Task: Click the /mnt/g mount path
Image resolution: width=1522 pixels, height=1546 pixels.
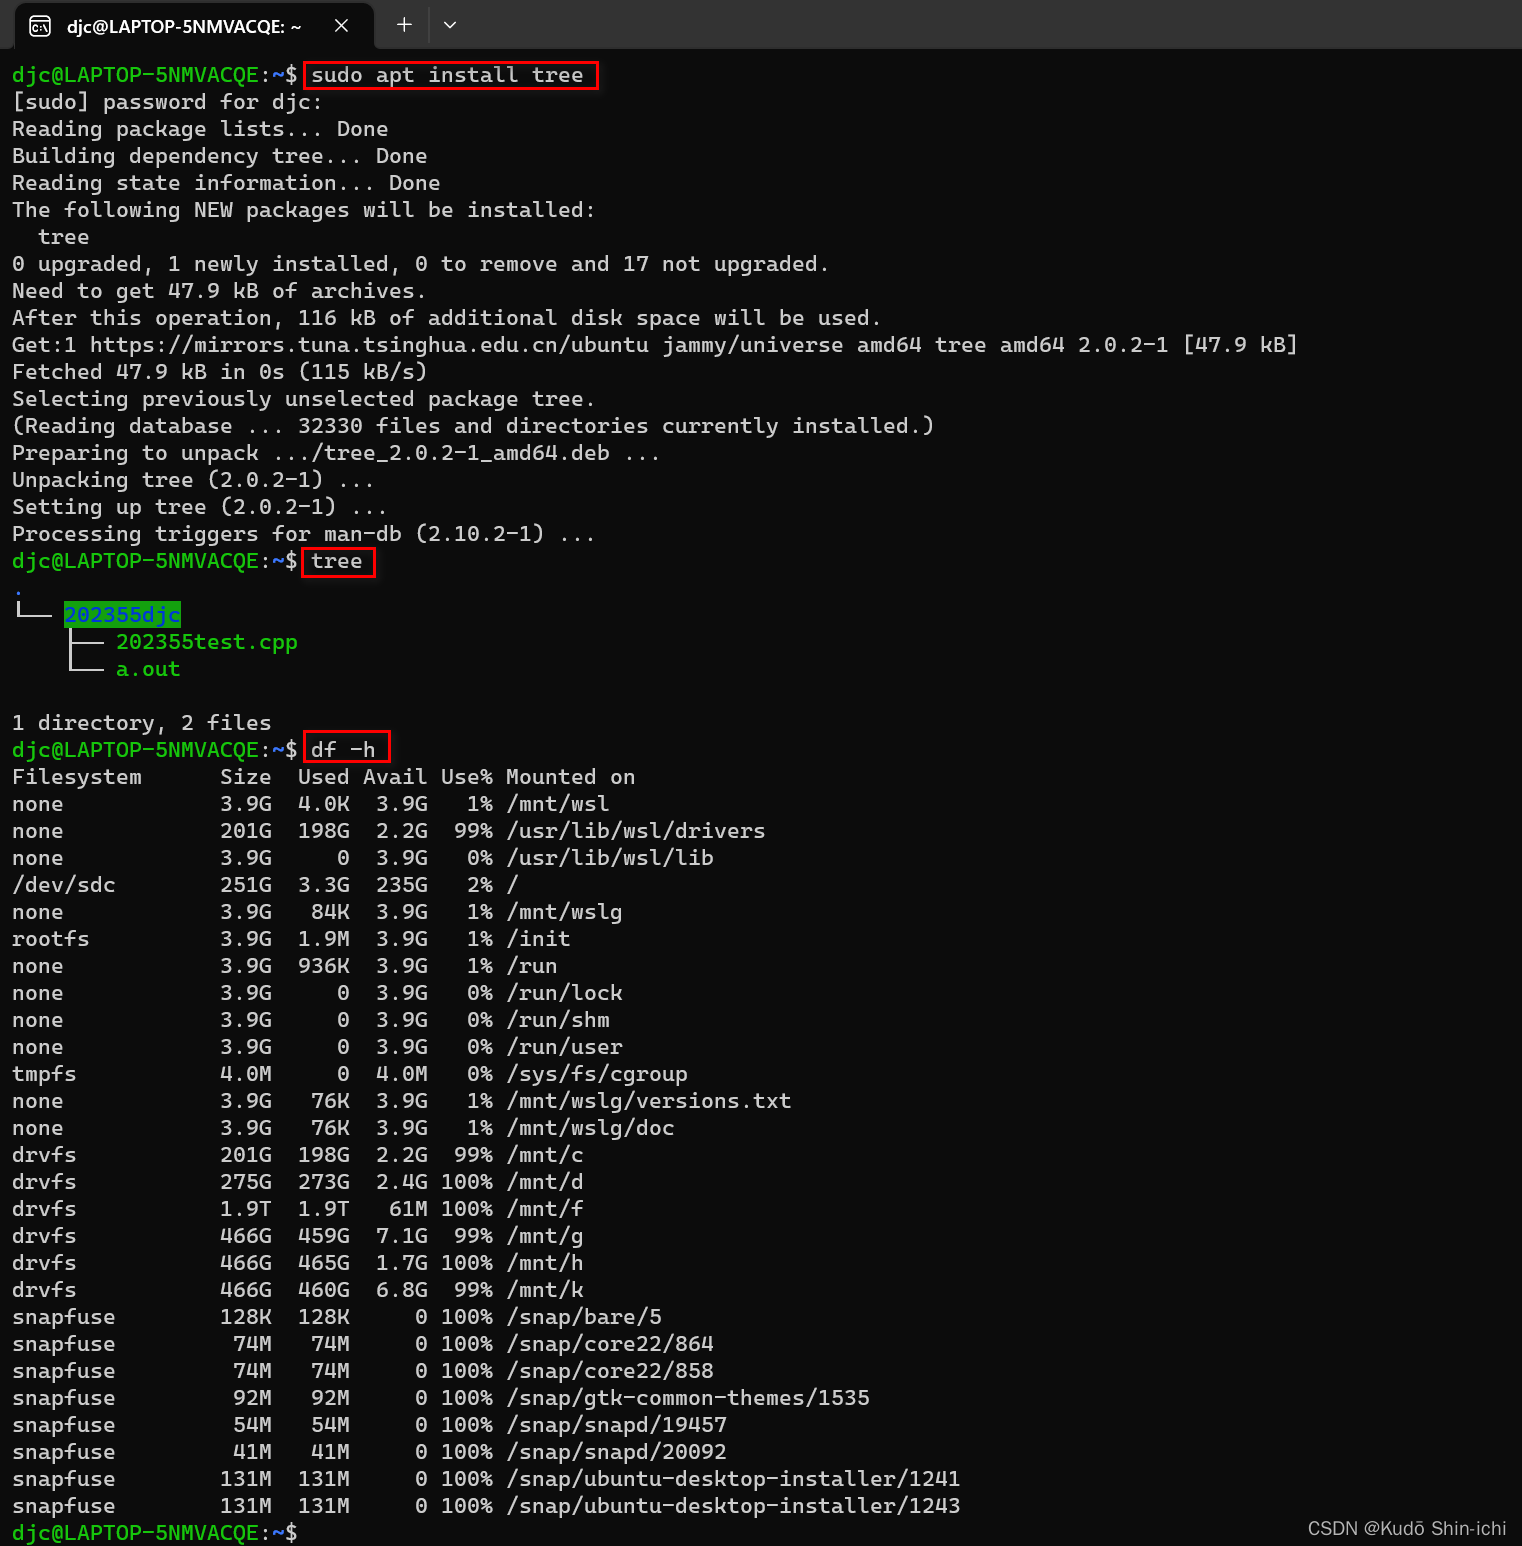Action: pyautogui.click(x=544, y=1236)
